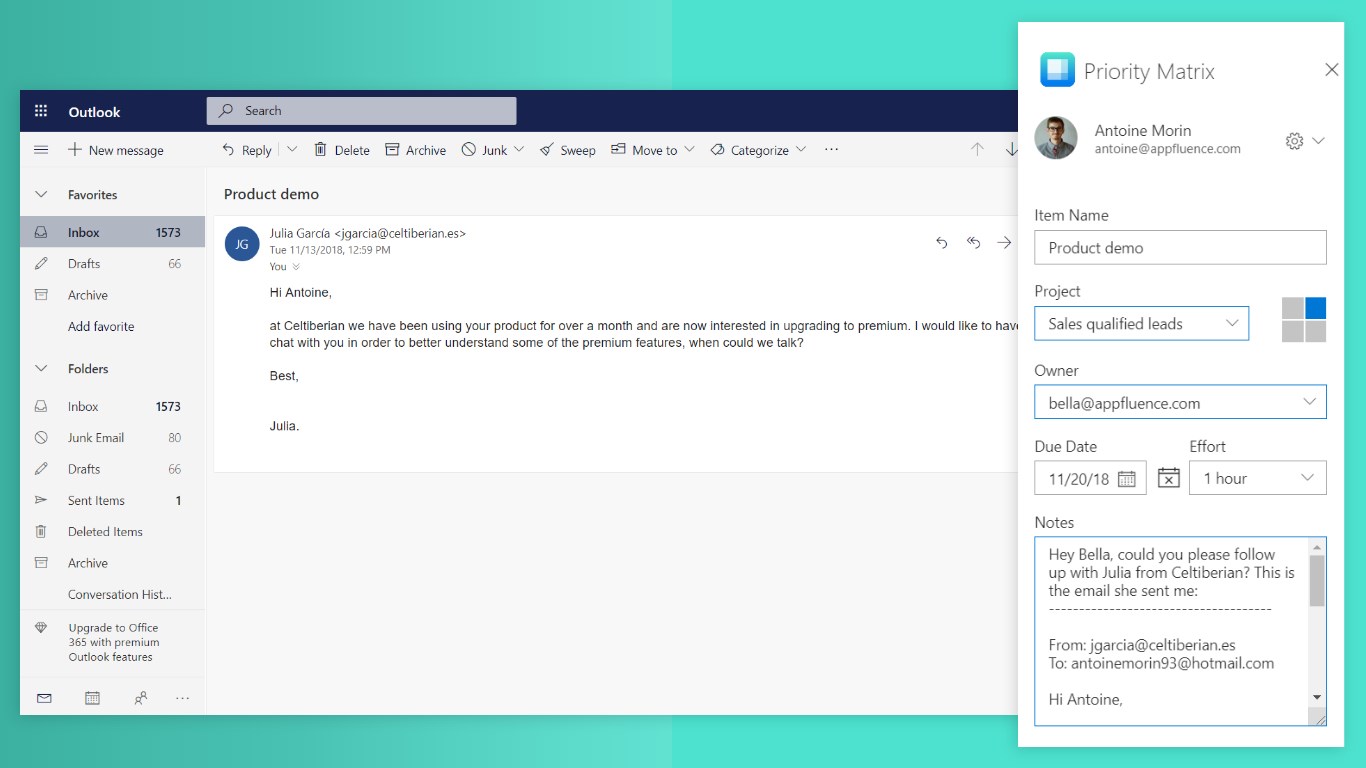Expand the settings chevron next to gear
Screen dimensions: 1366x768
1318,141
